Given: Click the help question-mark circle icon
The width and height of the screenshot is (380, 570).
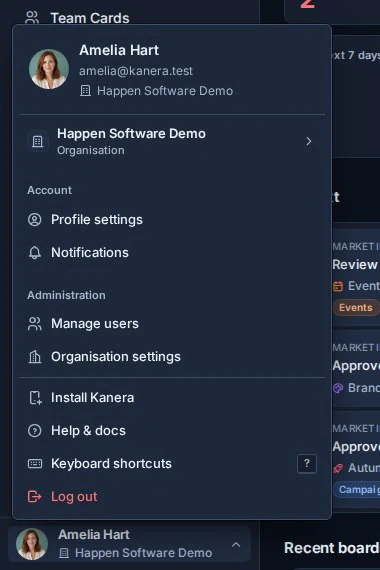Looking at the screenshot, I should coord(35,431).
